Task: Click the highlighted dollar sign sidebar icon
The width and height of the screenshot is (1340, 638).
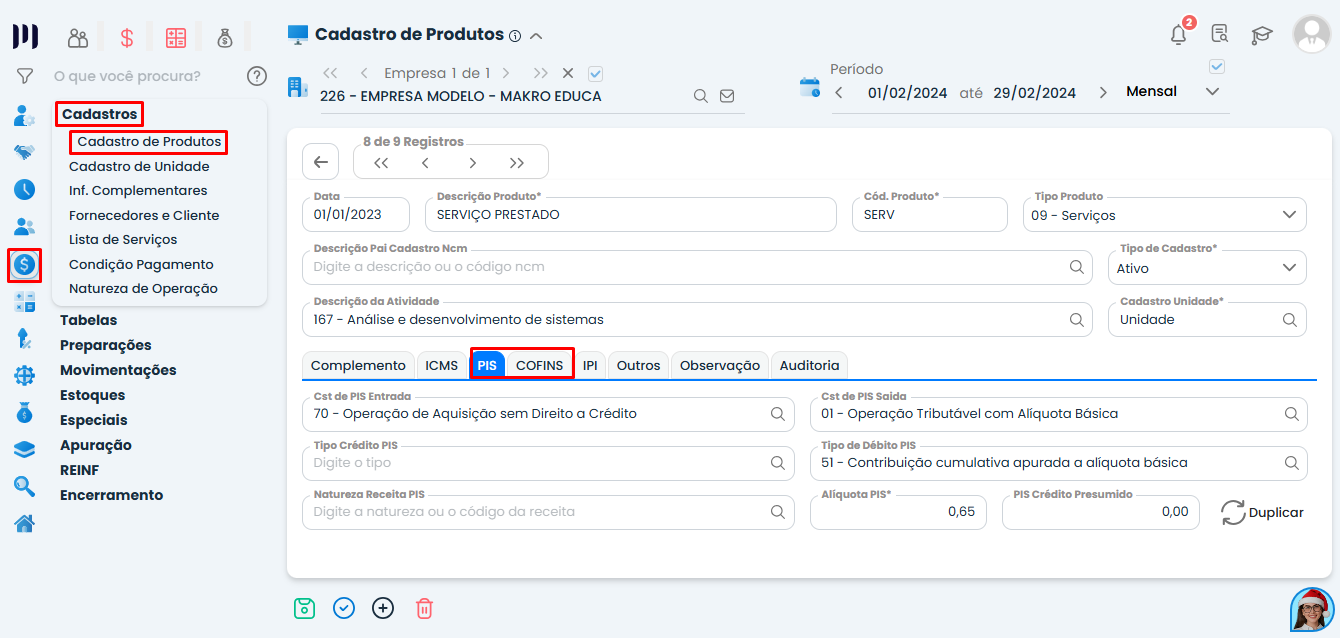Action: pos(23,265)
